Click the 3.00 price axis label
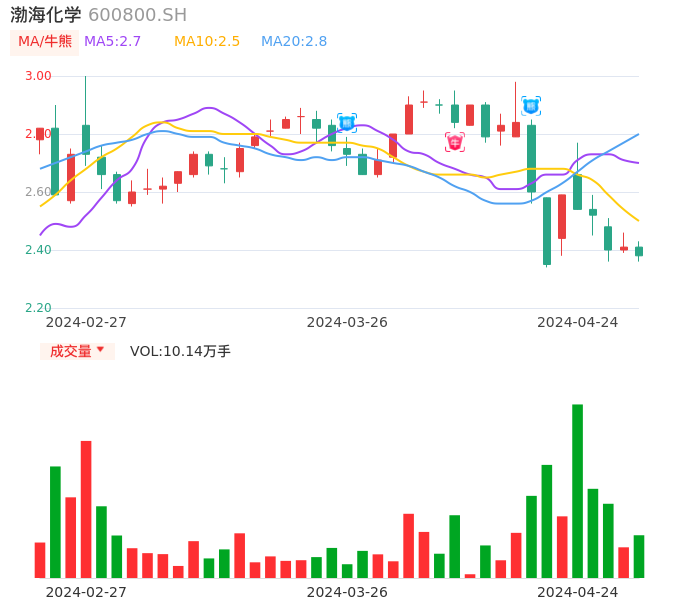Screen dimensions: 686x606 click(38, 76)
